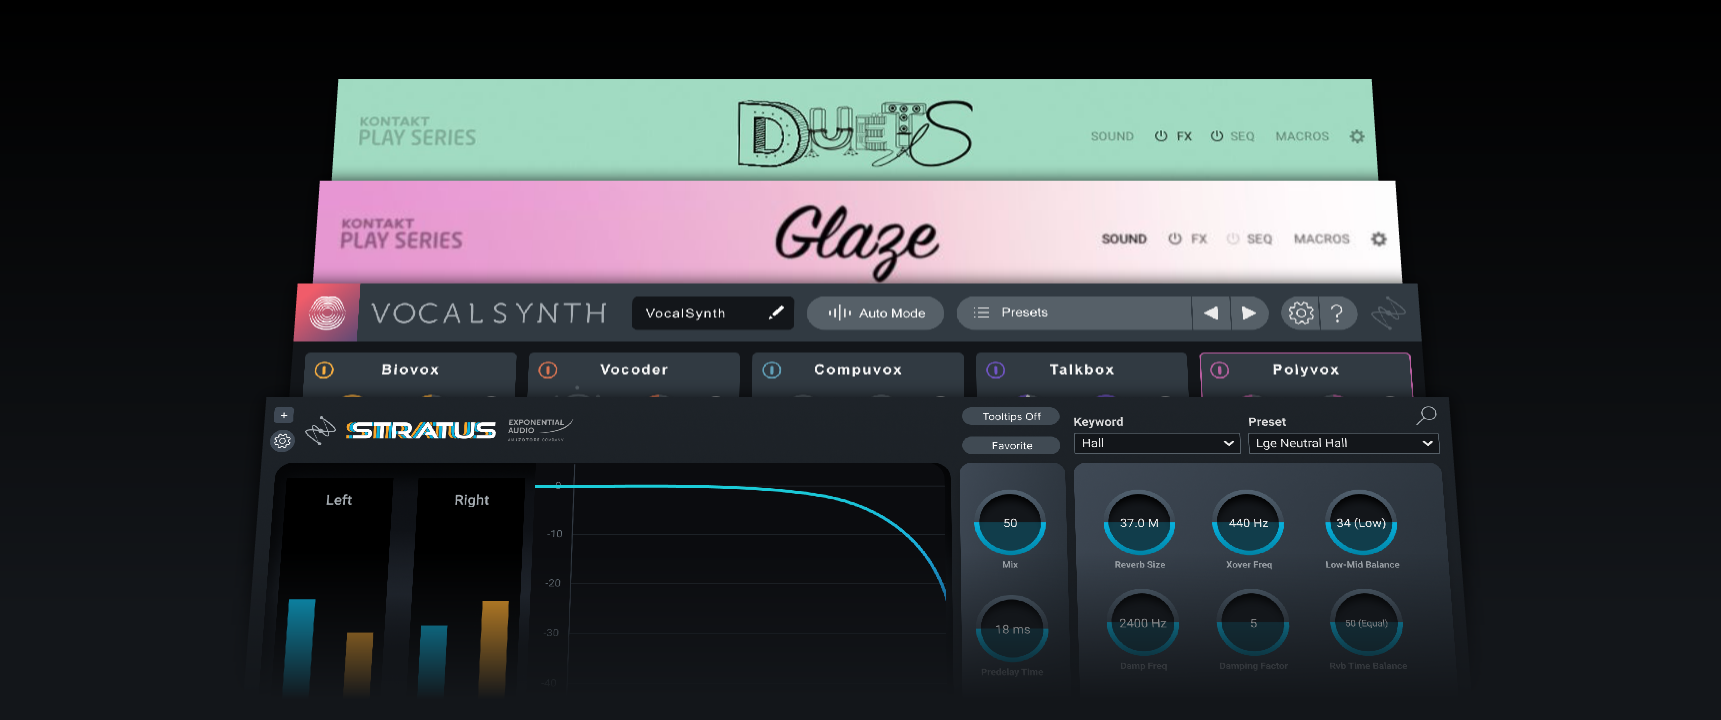This screenshot has width=1721, height=720.
Task: Toggle Compuvox module power
Action: [772, 370]
